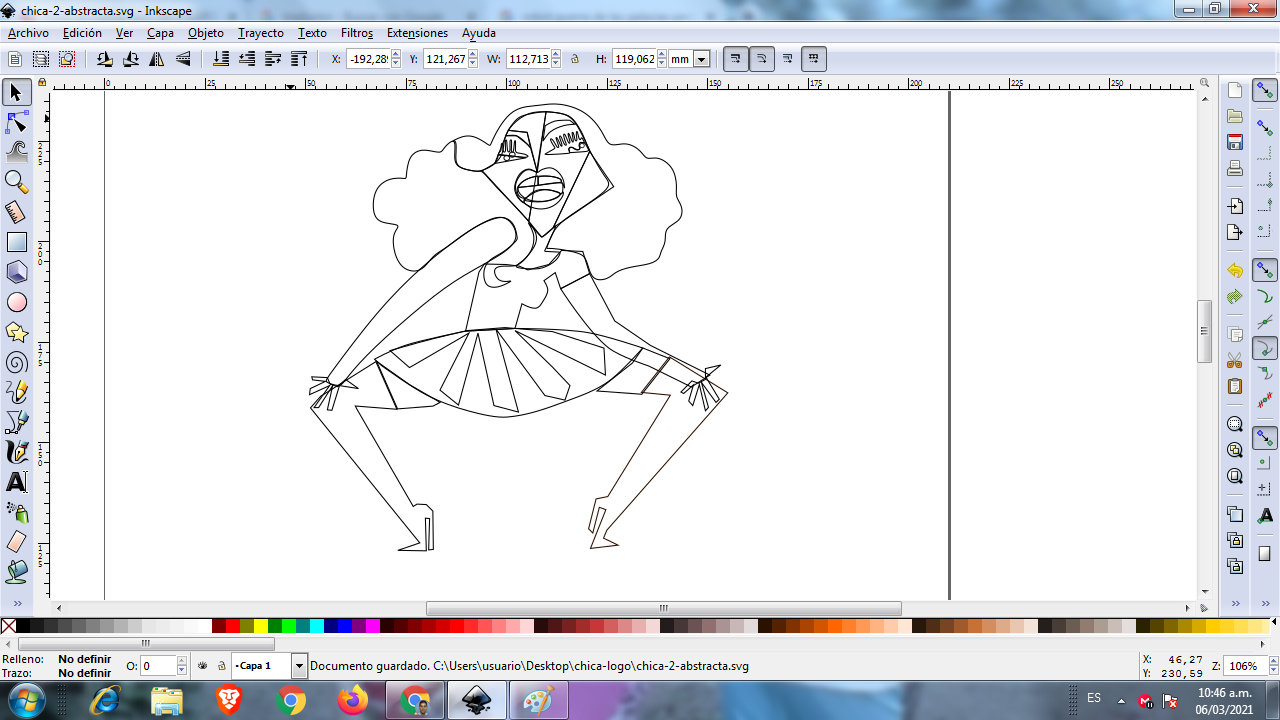
Task: Select the Zoom tool in toolbox
Action: click(x=16, y=182)
